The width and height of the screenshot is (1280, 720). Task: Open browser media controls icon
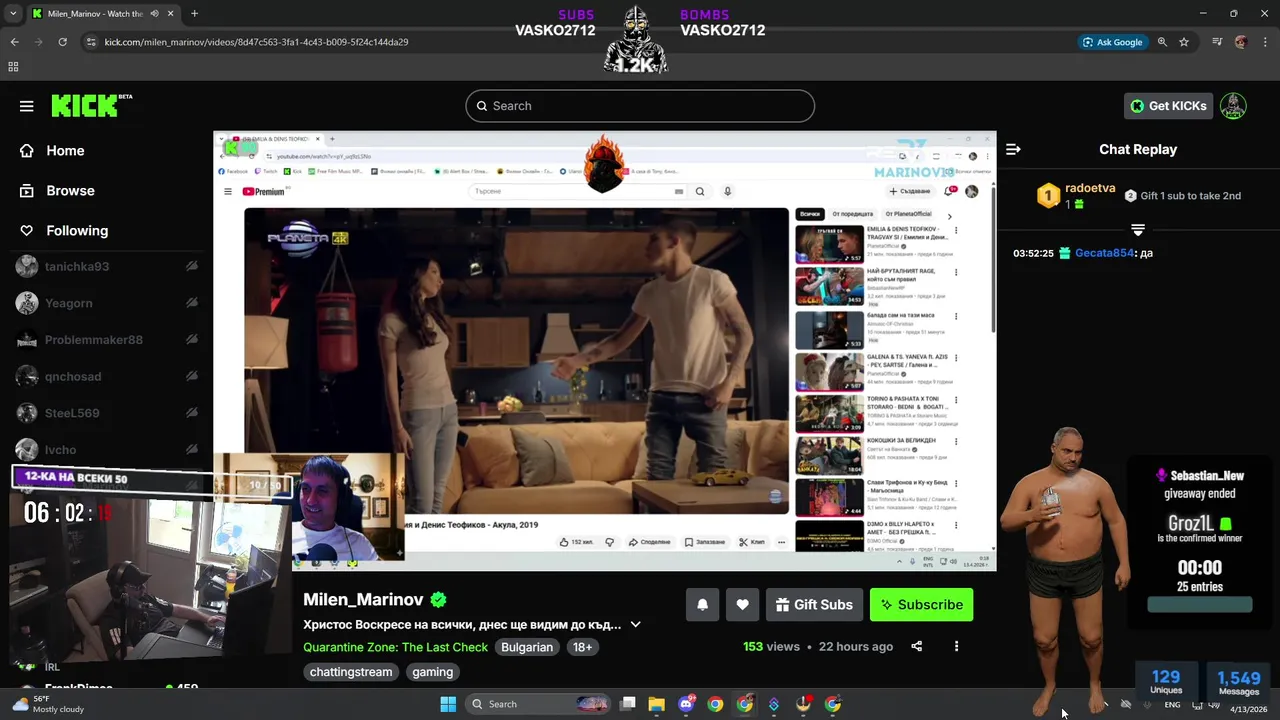pos(1217,42)
